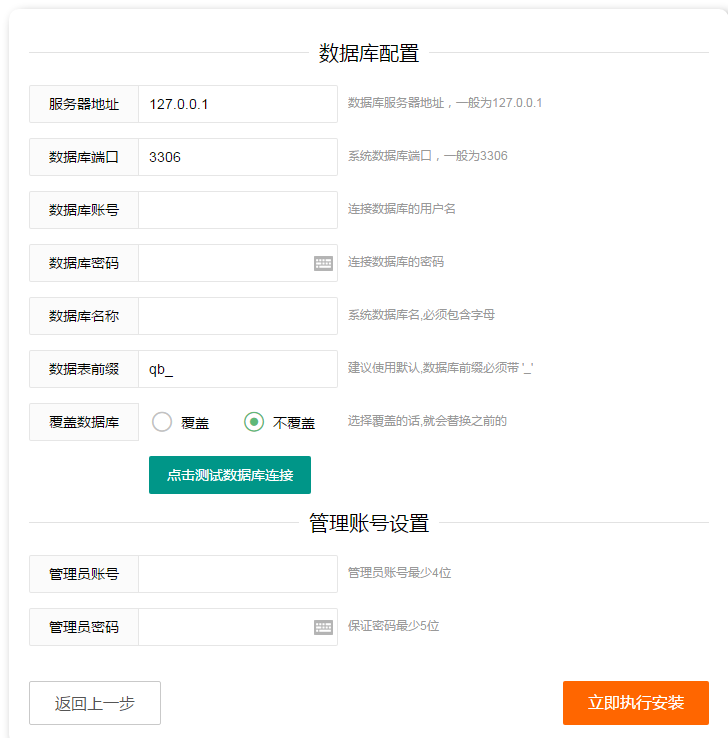Click the 数据库名称 field label
728x738 pixels.
coord(84,316)
